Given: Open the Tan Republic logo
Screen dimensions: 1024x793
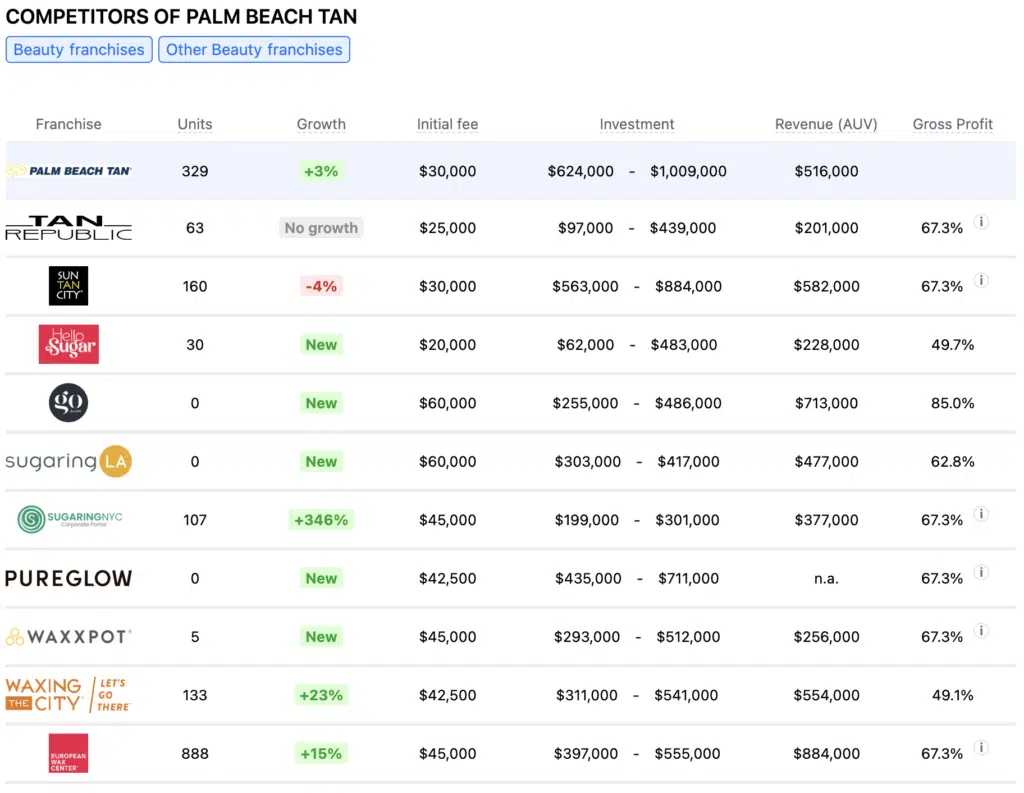Looking at the screenshot, I should click(69, 228).
